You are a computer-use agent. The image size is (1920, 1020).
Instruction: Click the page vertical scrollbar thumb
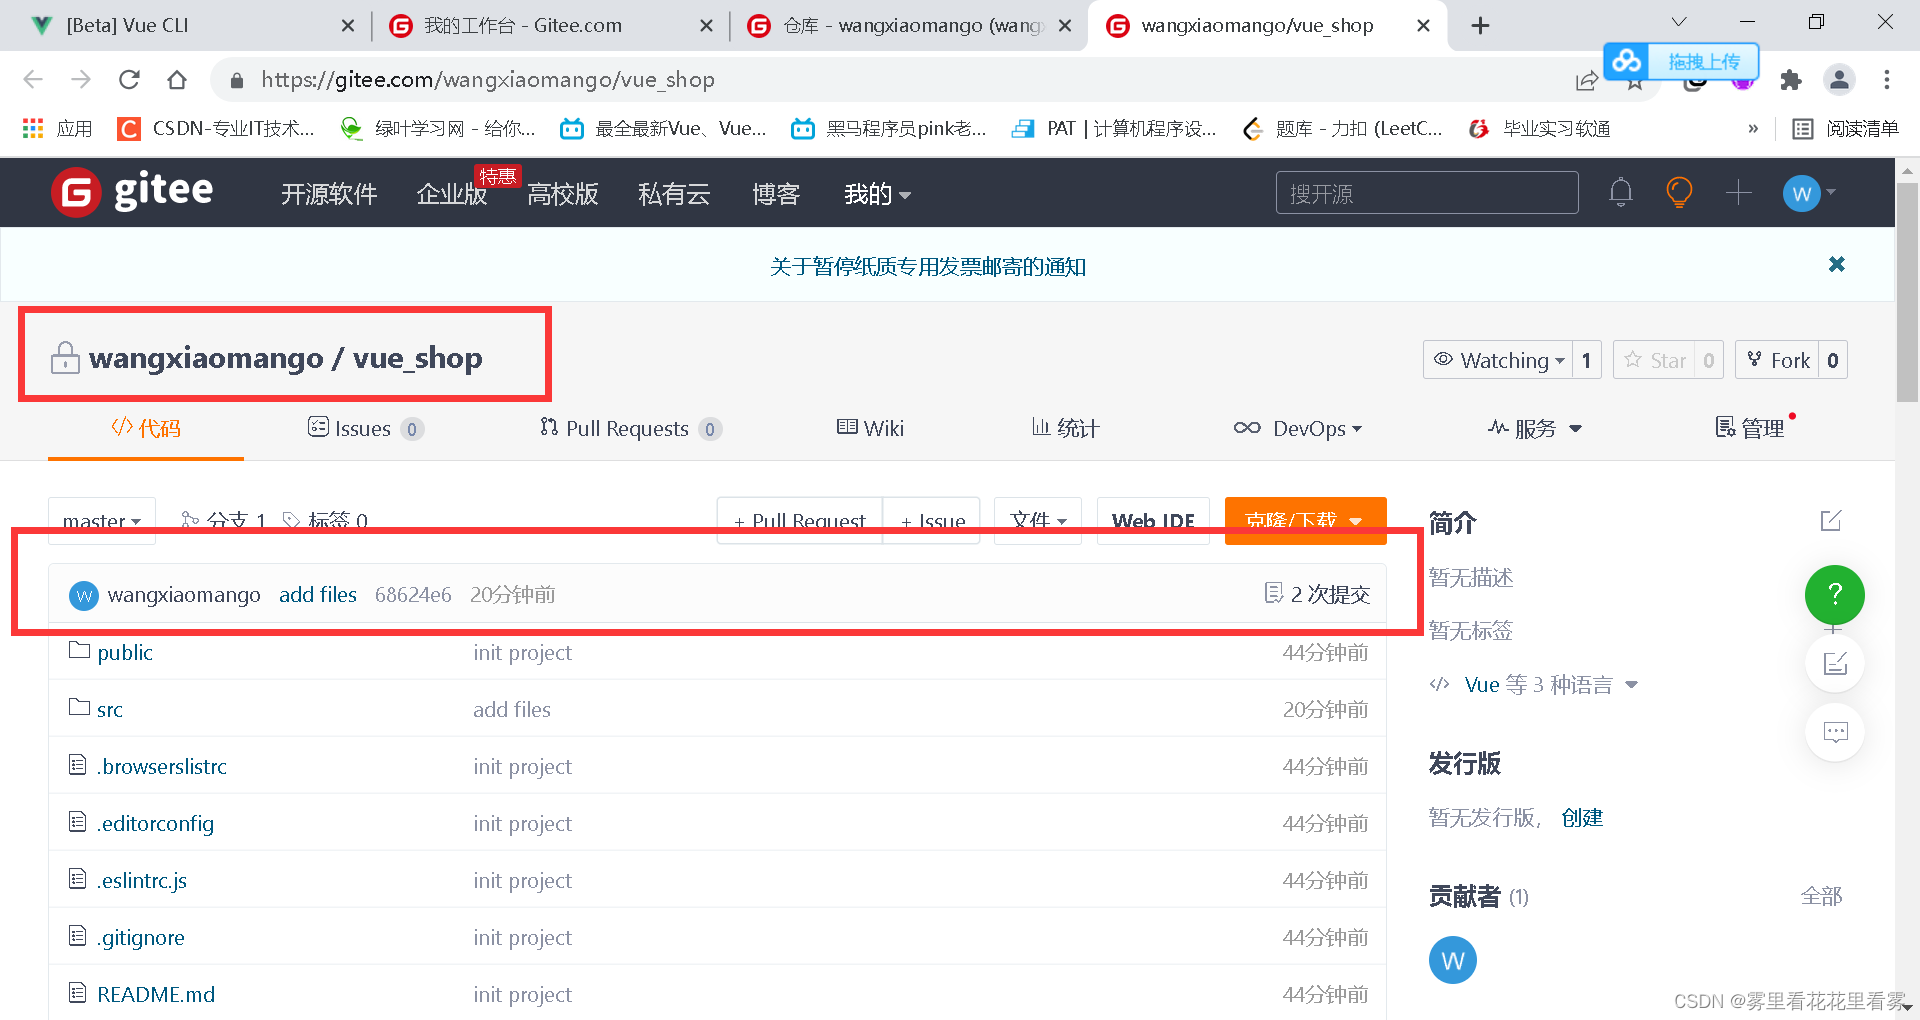coord(1907,292)
